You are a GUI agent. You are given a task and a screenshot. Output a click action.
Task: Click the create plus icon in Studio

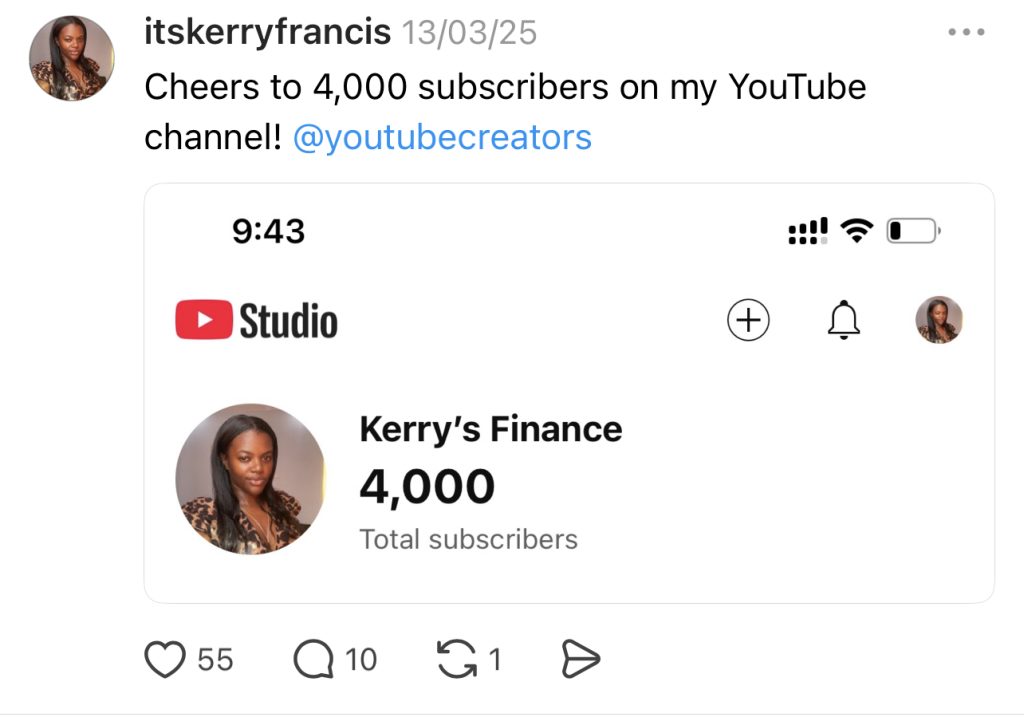(748, 320)
